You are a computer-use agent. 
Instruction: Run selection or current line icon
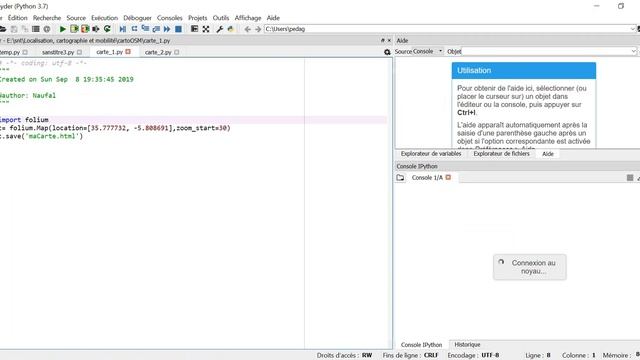(96, 29)
